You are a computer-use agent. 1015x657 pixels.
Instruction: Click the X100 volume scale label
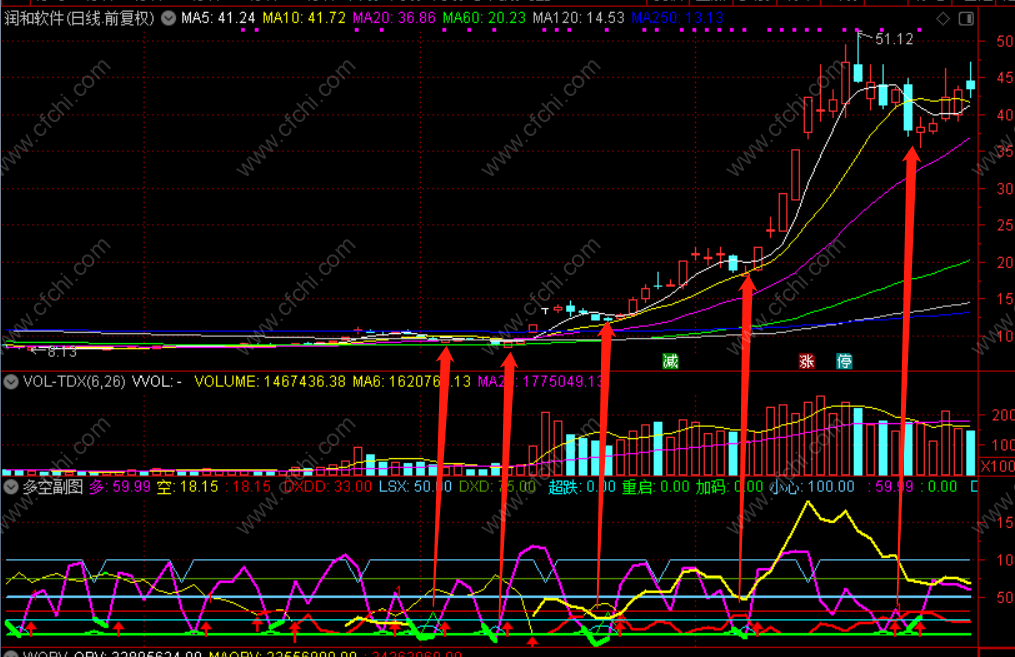click(x=997, y=465)
